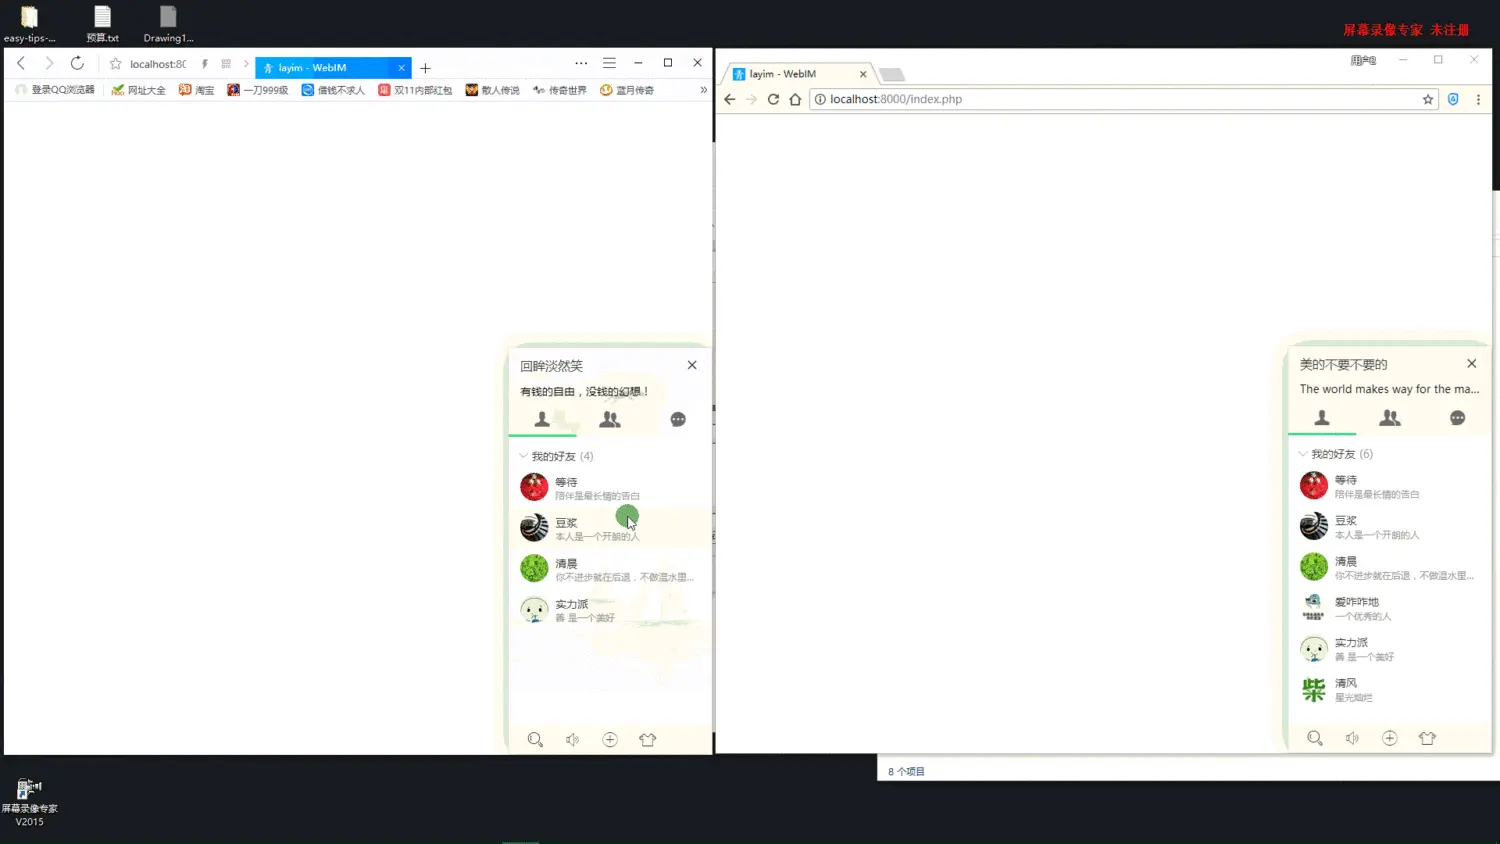Open the 借钱不求人 bookmark
Image resolution: width=1500 pixels, height=844 pixels.
pyautogui.click(x=333, y=90)
